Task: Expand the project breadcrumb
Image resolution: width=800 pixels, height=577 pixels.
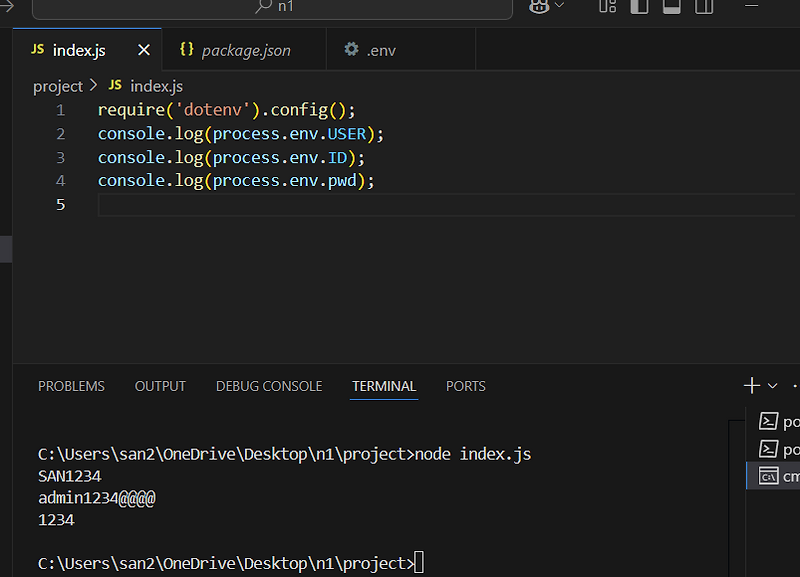Action: pyautogui.click(x=58, y=86)
